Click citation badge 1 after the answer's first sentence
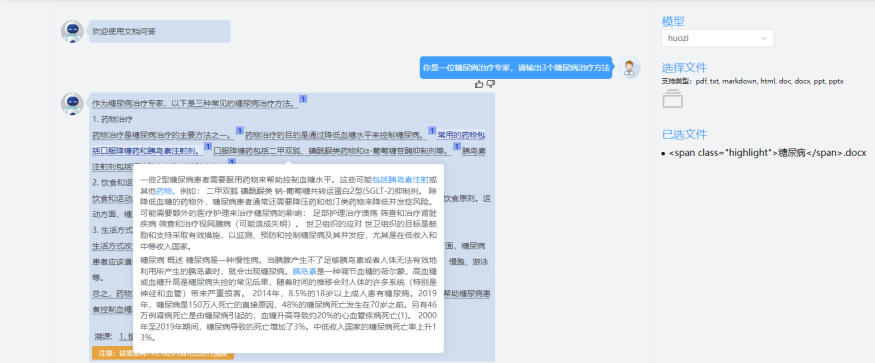The width and height of the screenshot is (875, 363). click(303, 99)
